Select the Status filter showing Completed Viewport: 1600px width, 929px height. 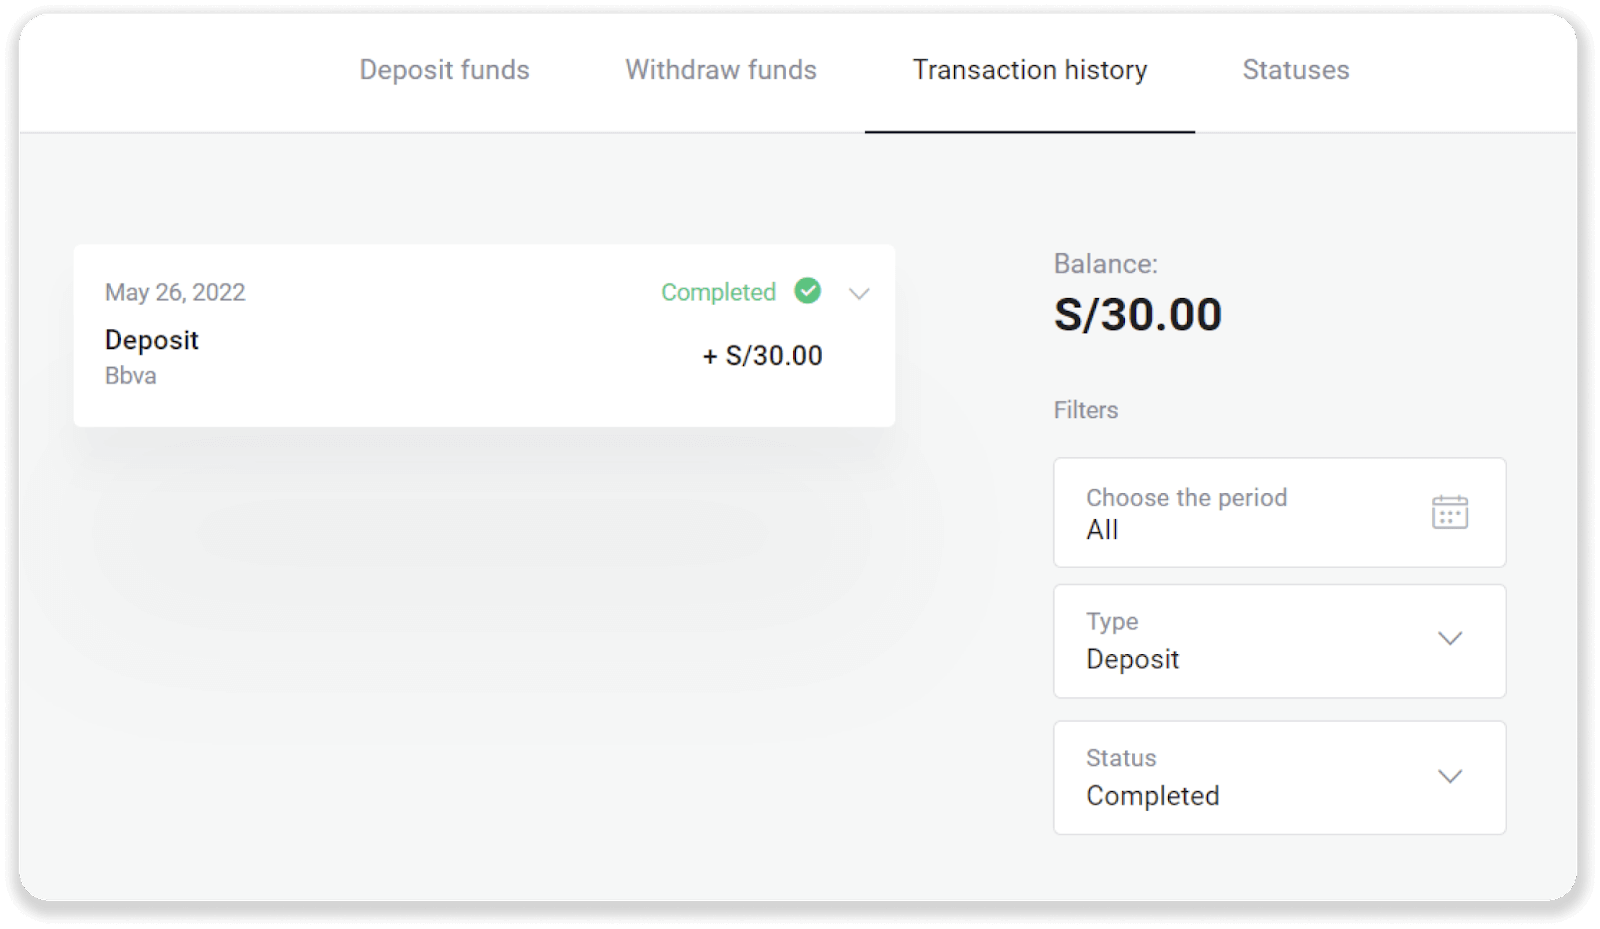1240,778
